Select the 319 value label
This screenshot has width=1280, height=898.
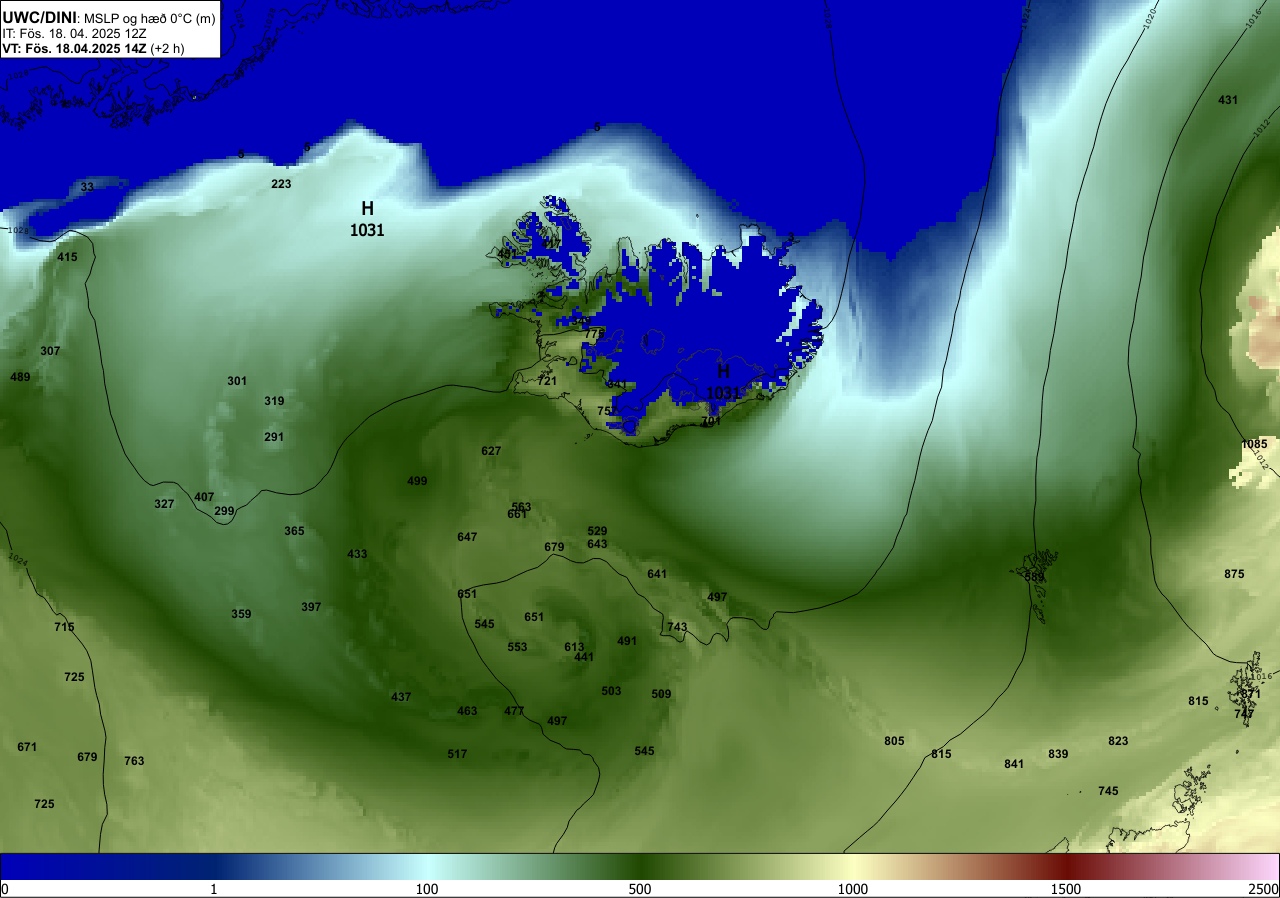(x=274, y=401)
